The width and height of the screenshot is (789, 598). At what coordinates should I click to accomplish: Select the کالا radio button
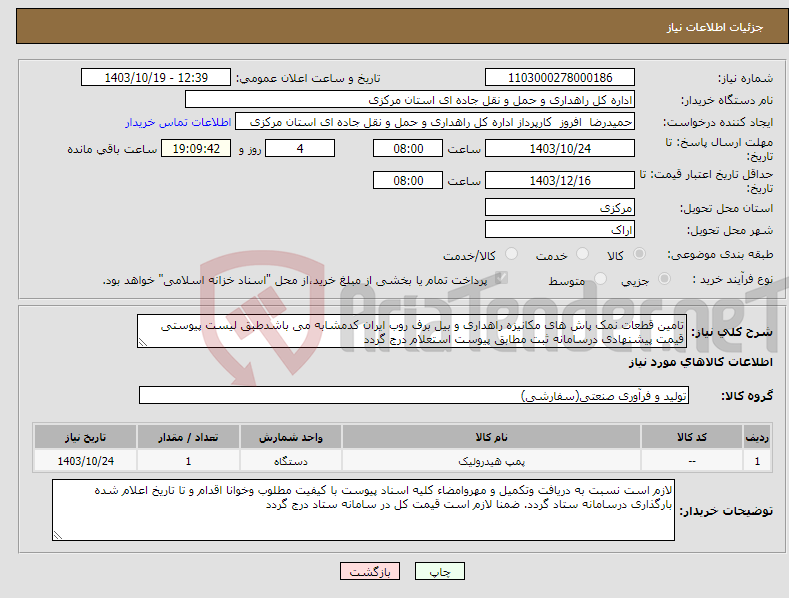pyautogui.click(x=640, y=254)
